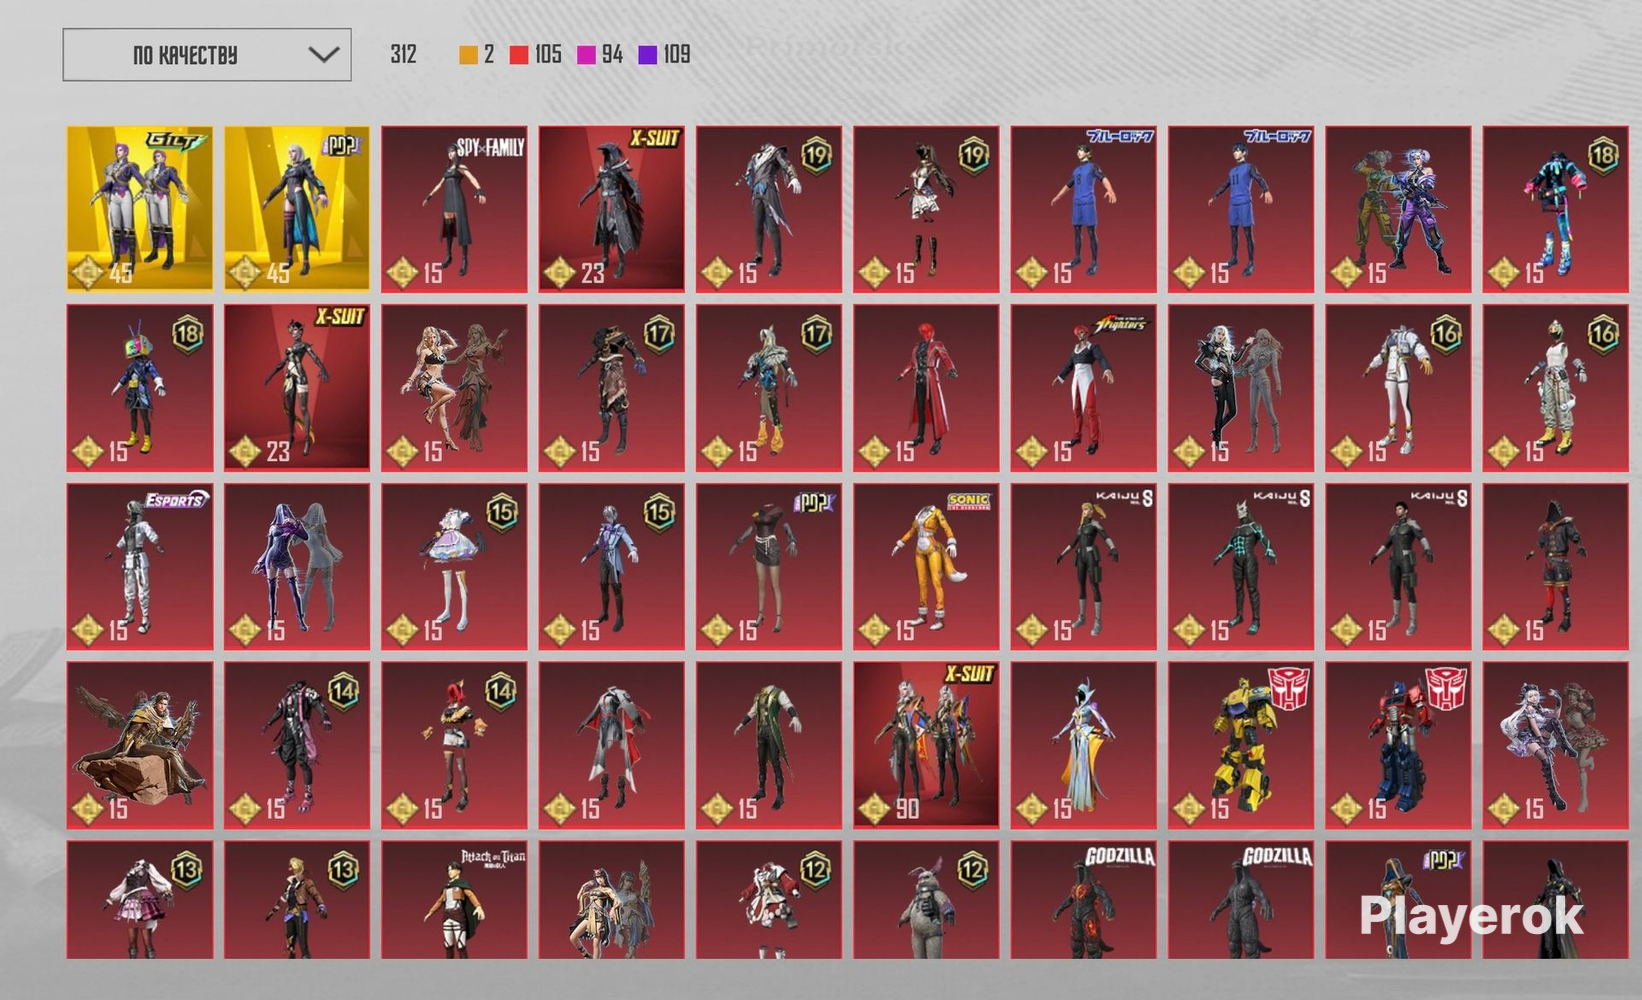Select the yellow Bumblebee Transformers outfit
The image size is (1642, 1000).
point(1241,745)
